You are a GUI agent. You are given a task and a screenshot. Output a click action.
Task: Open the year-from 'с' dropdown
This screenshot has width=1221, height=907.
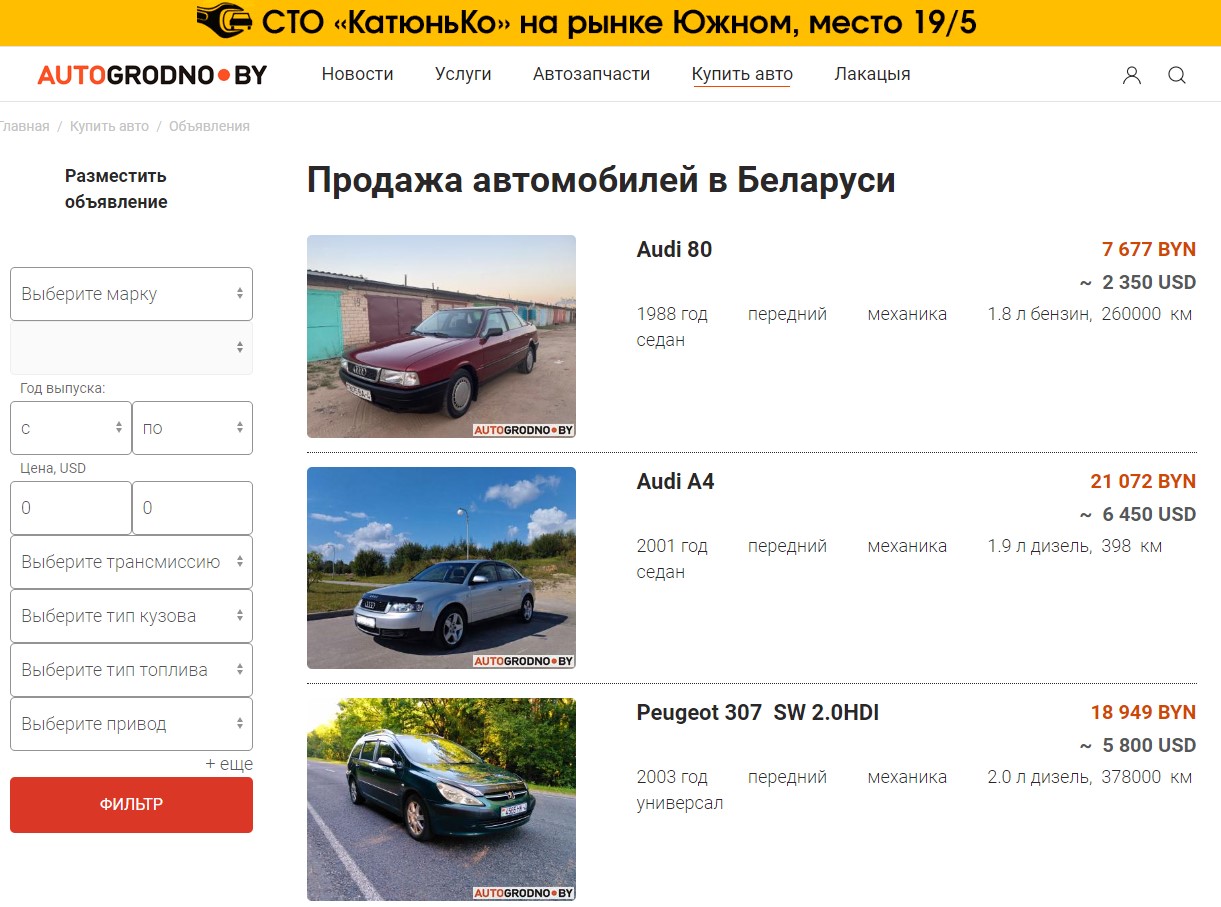coord(71,428)
